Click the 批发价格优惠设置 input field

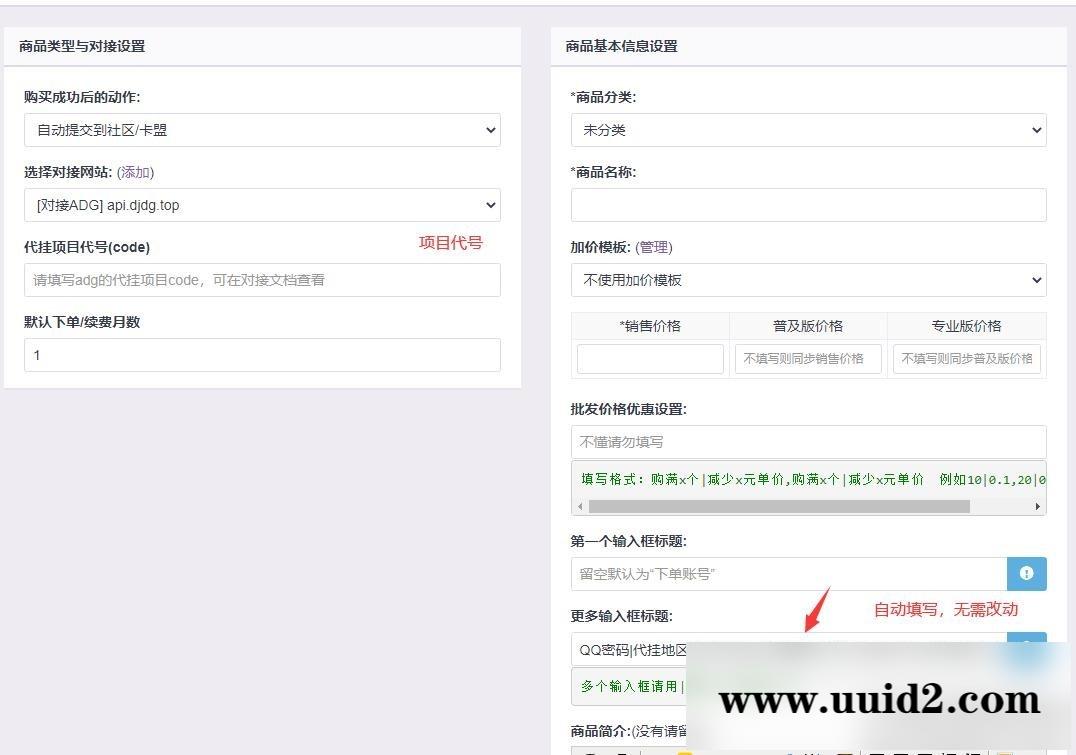coord(808,442)
